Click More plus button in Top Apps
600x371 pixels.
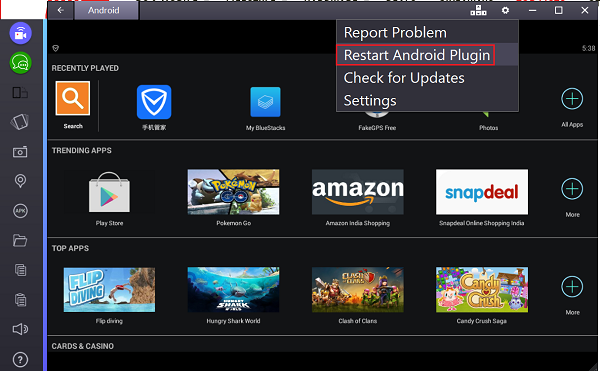(x=572, y=287)
